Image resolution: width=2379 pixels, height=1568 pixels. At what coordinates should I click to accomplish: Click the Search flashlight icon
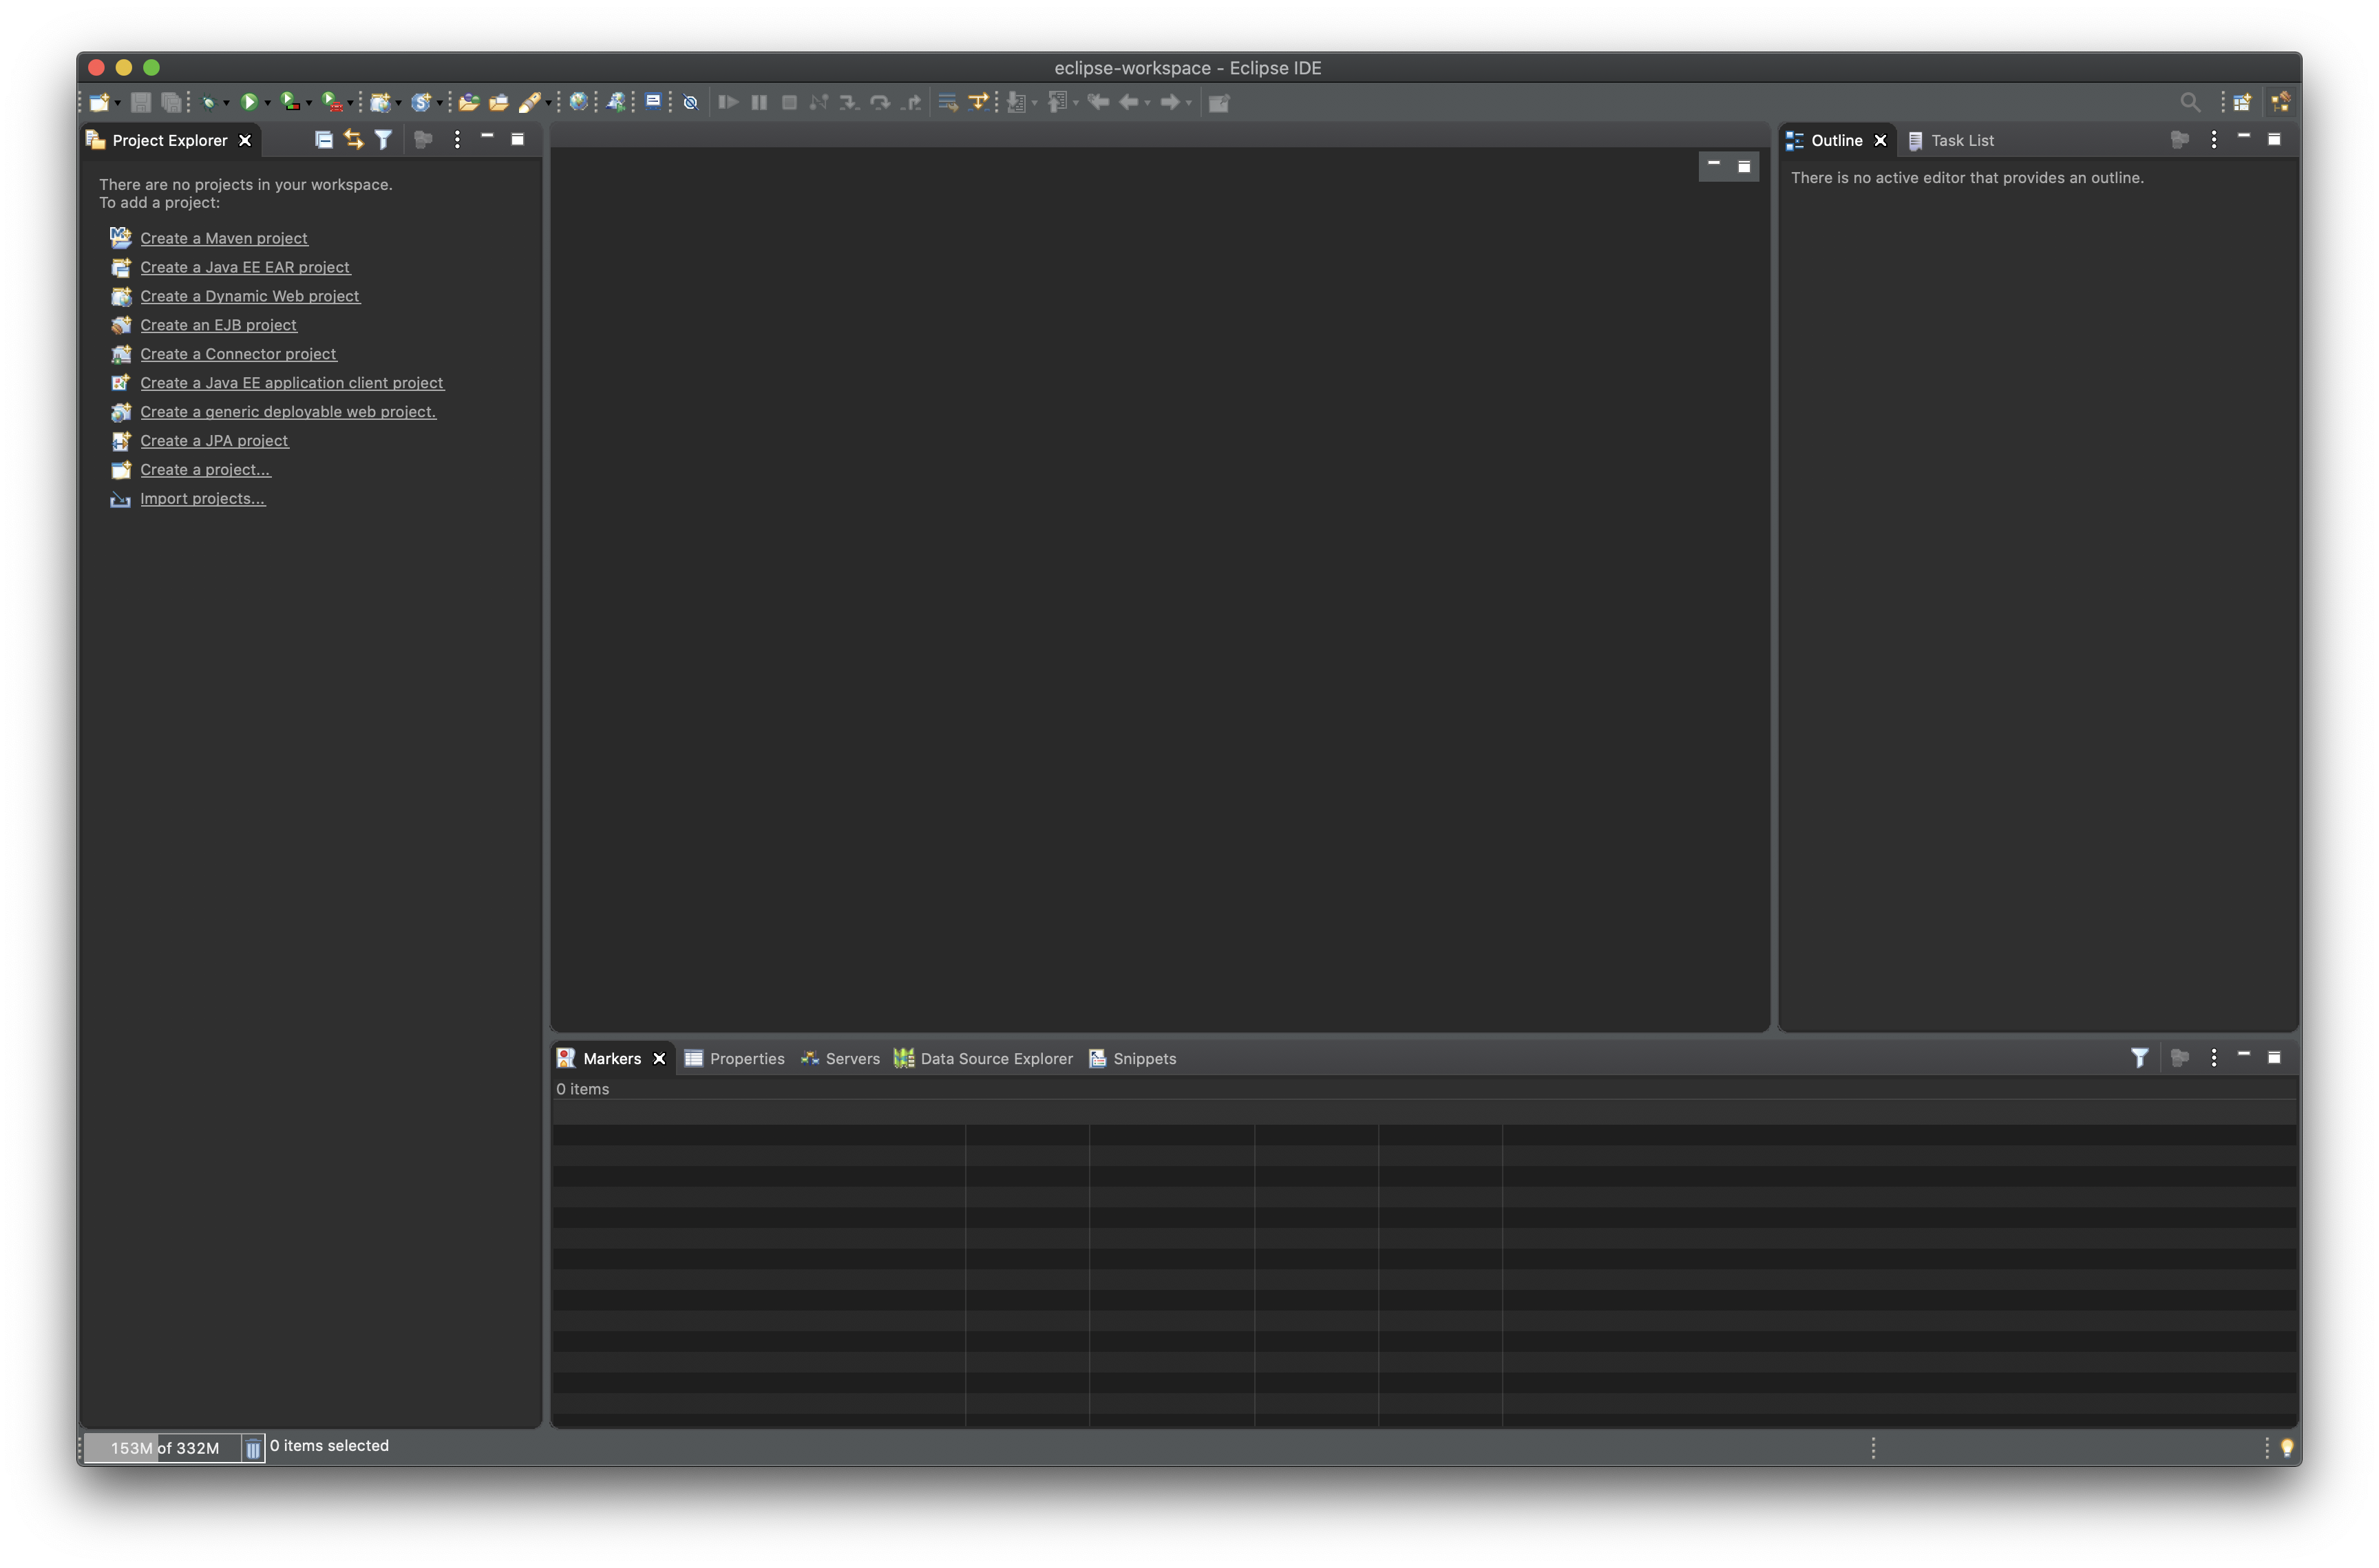click(530, 102)
